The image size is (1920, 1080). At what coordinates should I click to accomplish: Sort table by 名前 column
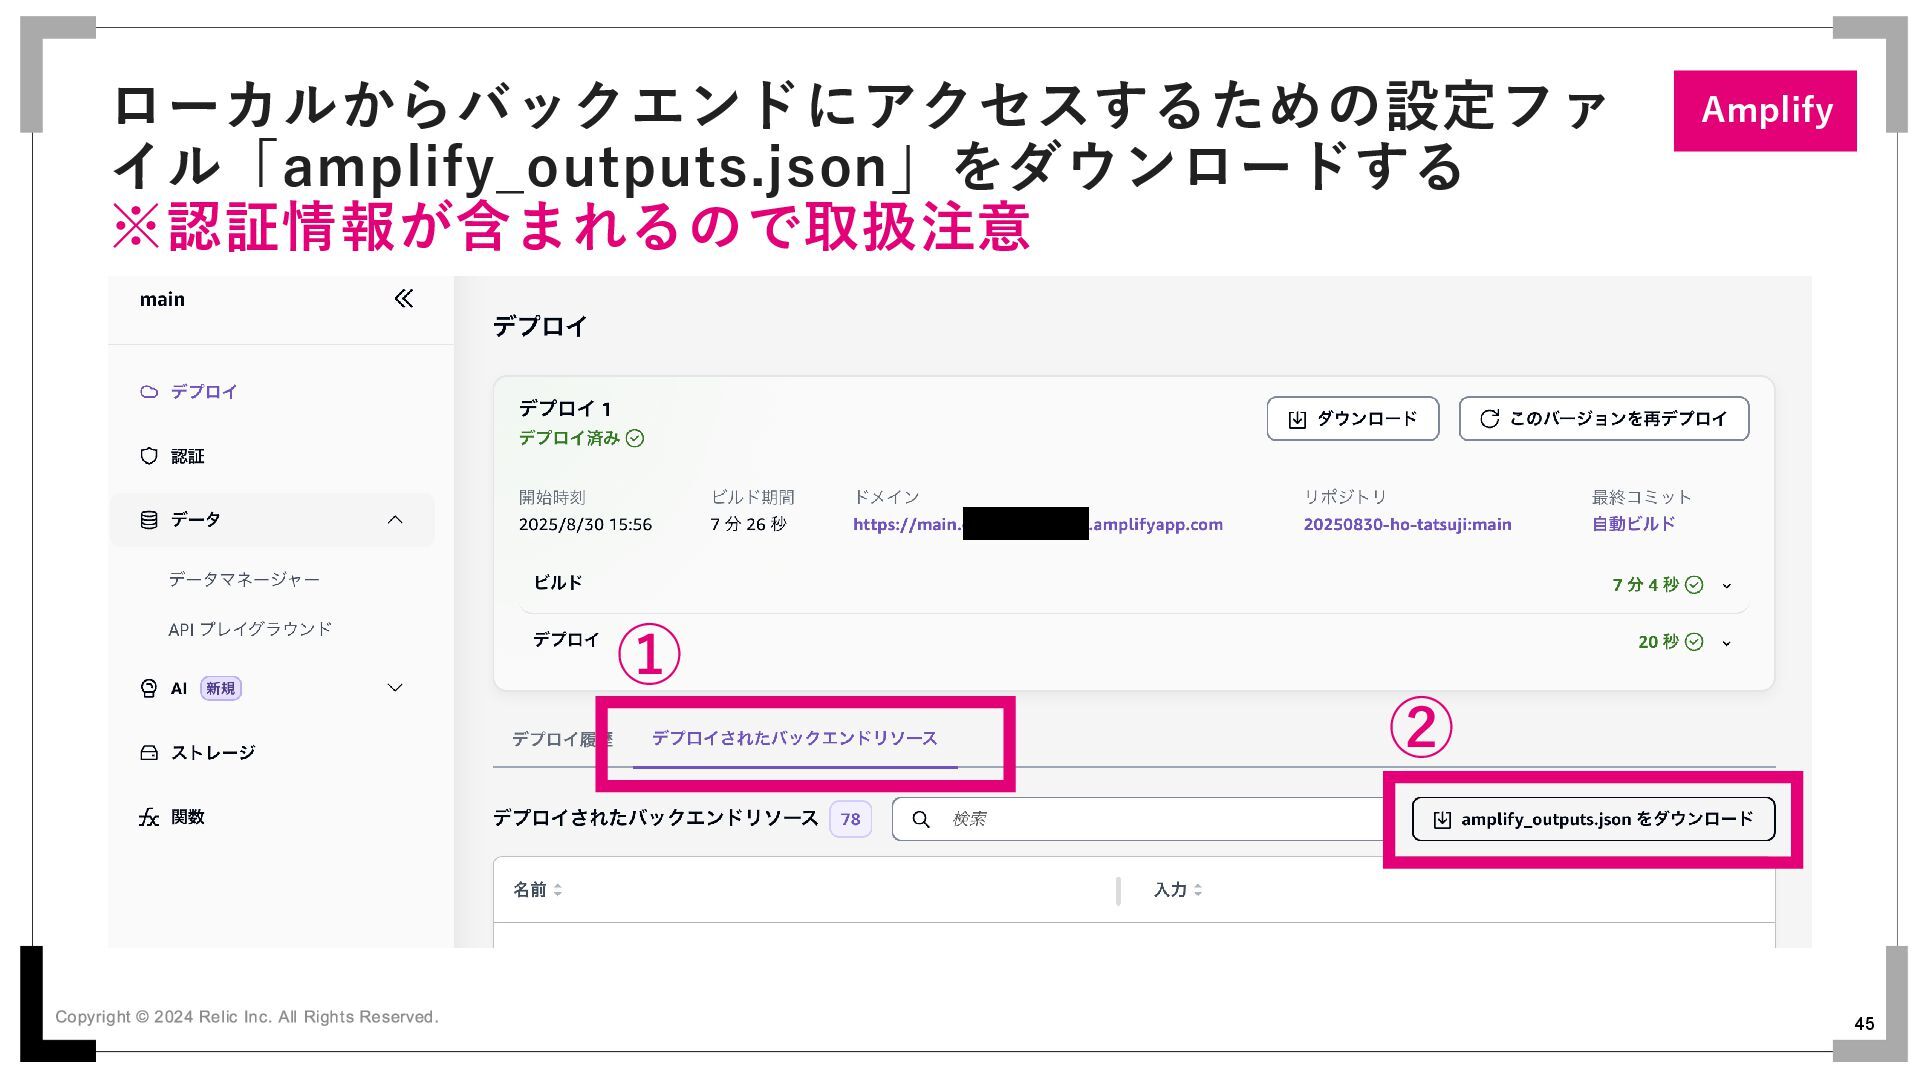[x=537, y=890]
